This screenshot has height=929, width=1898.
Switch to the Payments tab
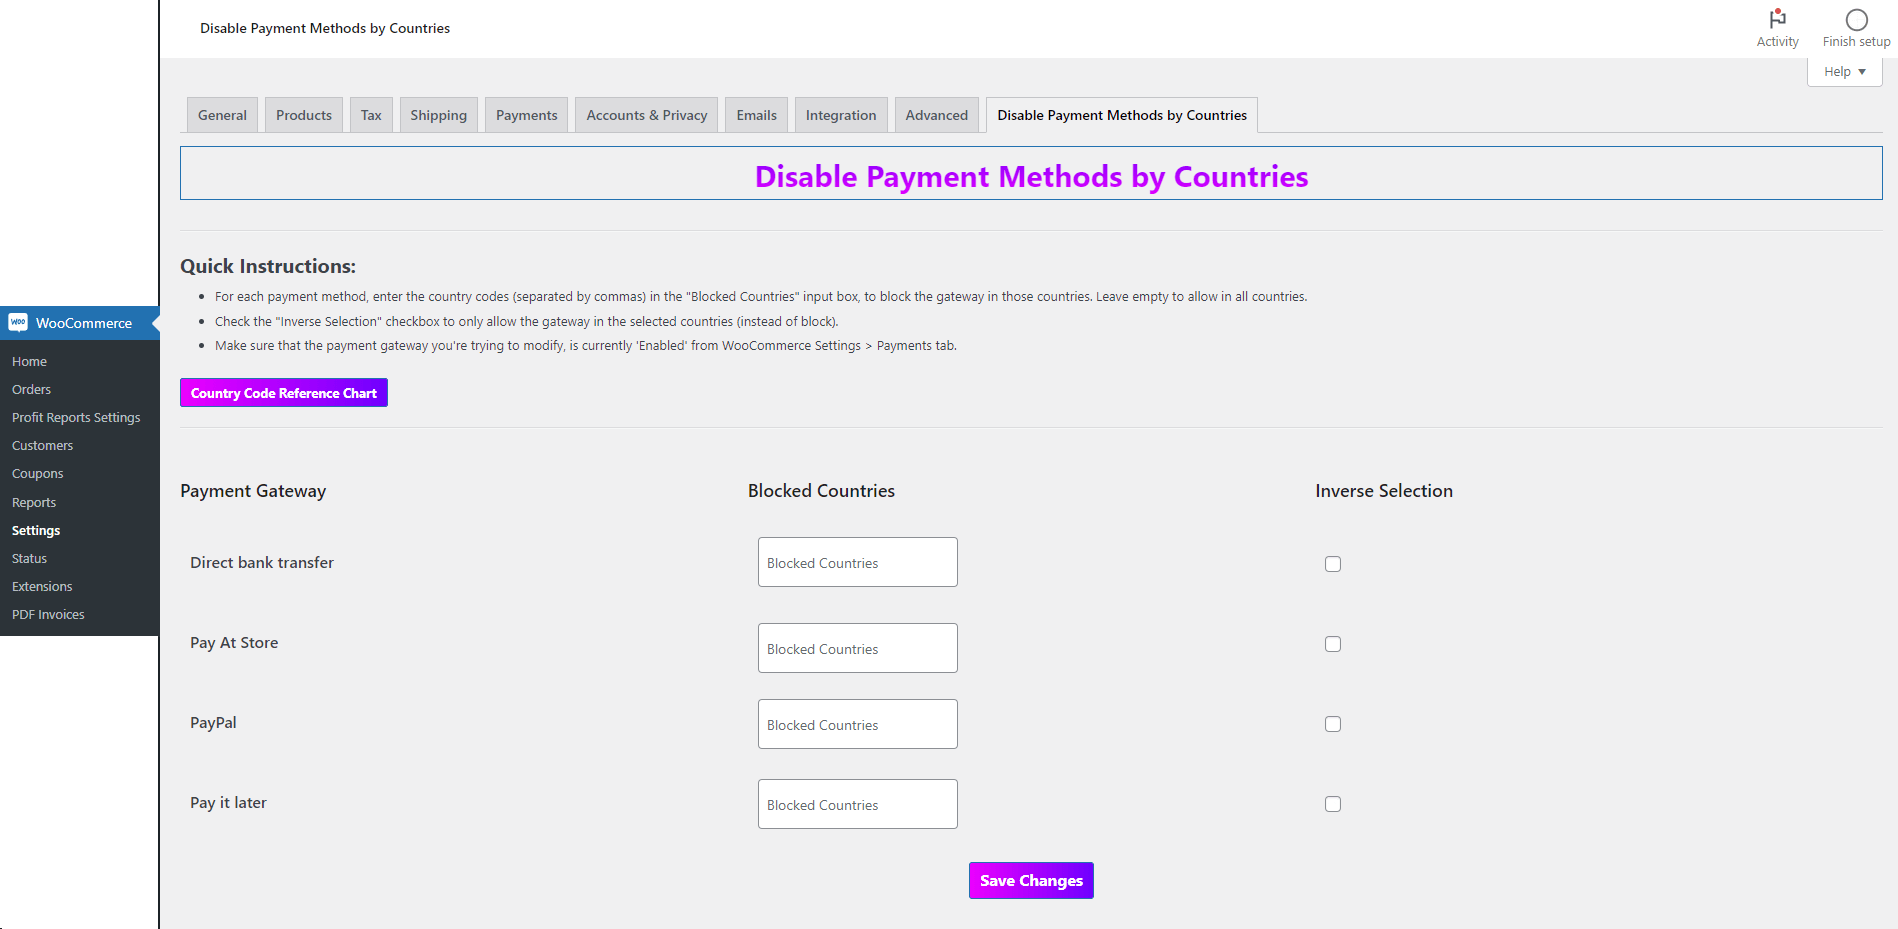[x=526, y=114]
